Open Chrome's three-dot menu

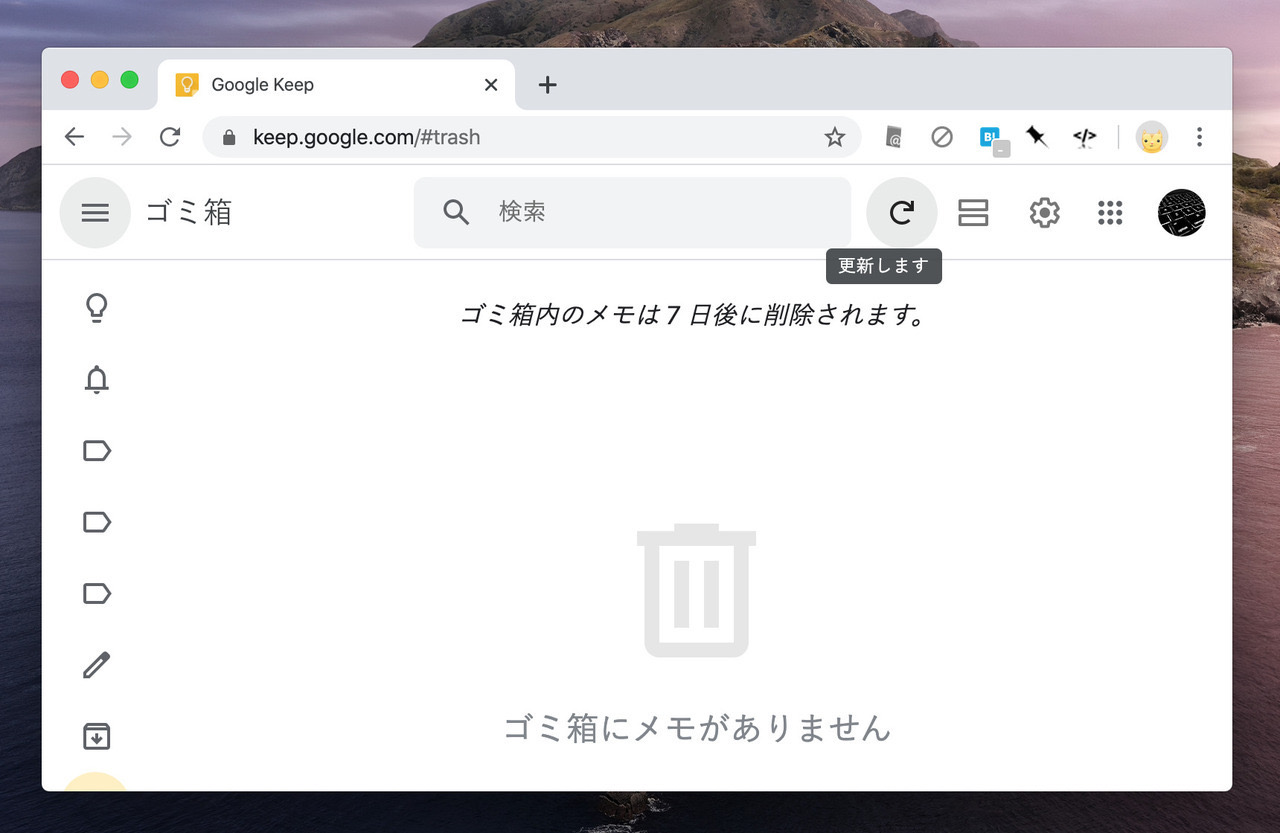point(1200,137)
